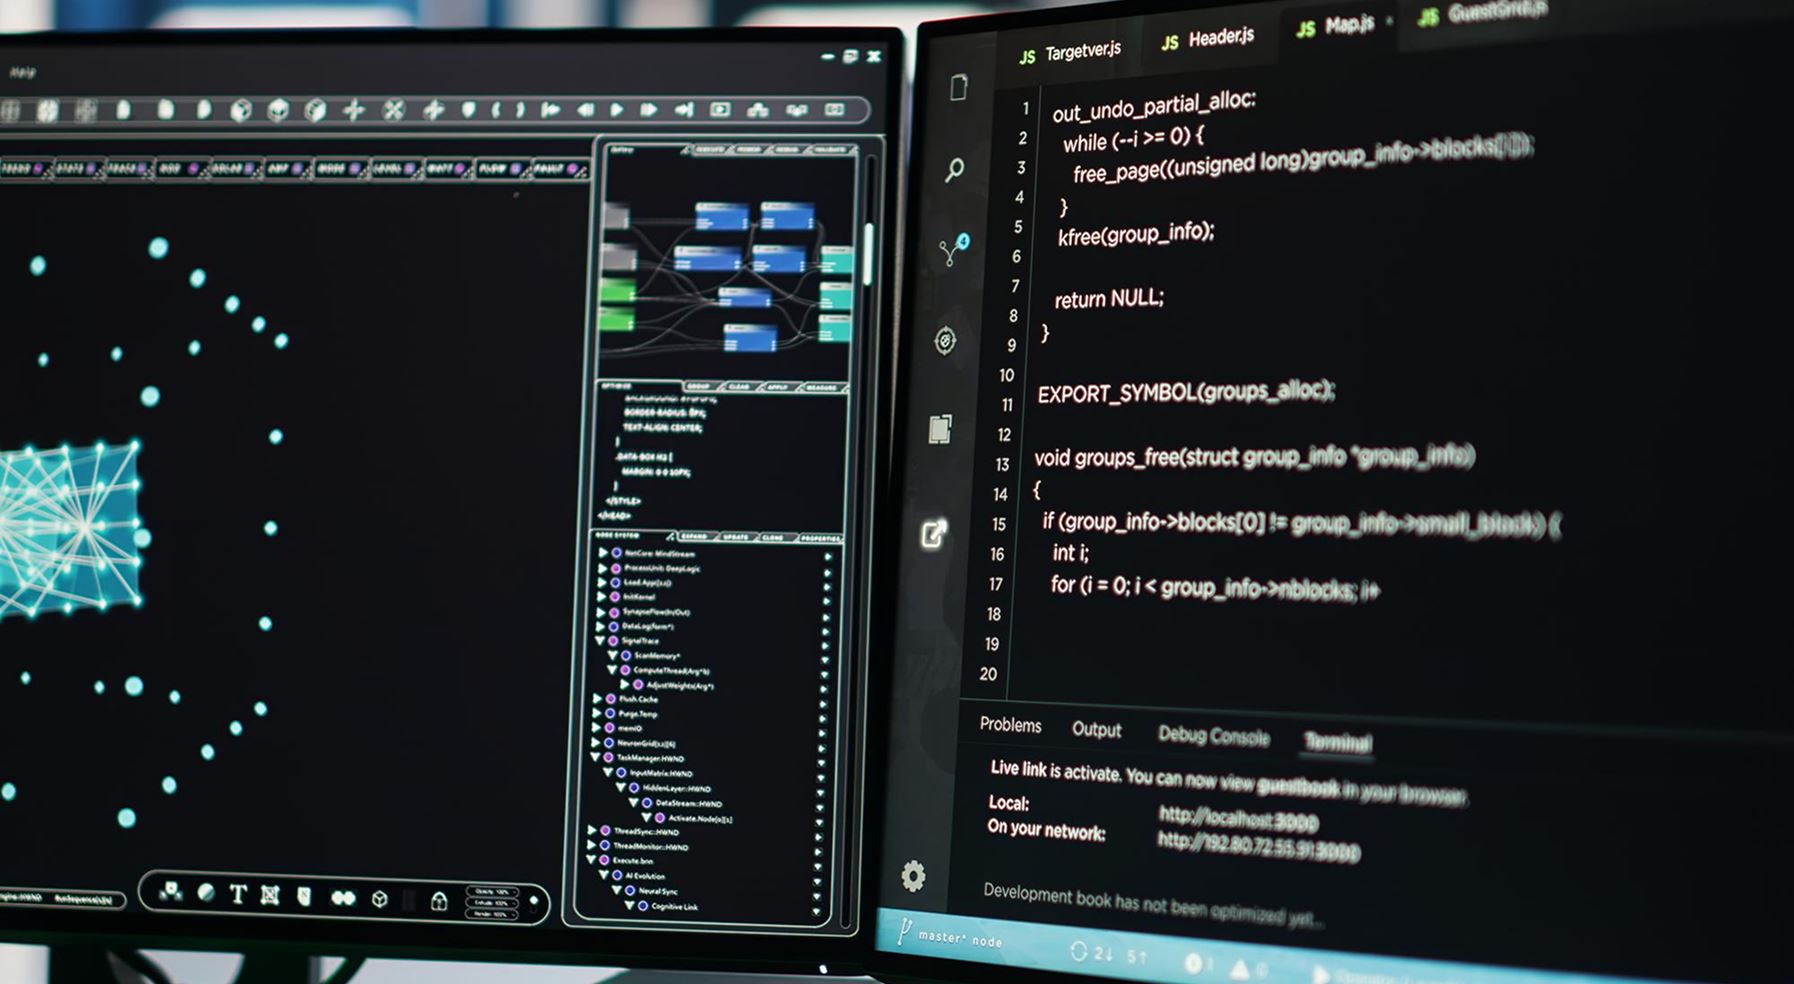Toggle the circle marker next to NetCore MindStream
Screen dimensions: 1794x984
[617, 553]
